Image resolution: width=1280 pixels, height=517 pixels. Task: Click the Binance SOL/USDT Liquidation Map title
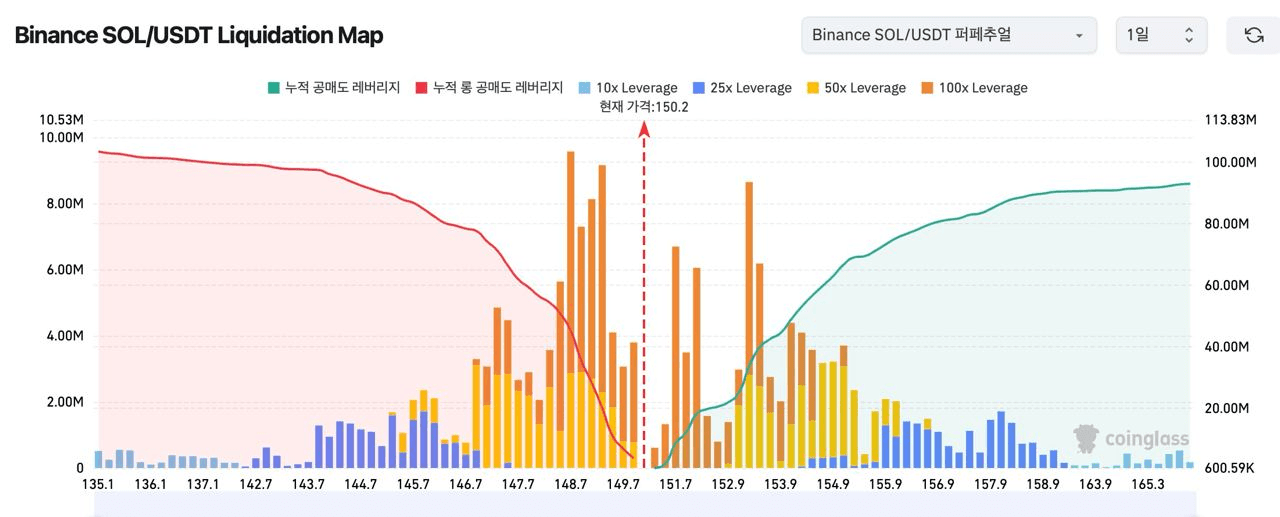tap(199, 35)
